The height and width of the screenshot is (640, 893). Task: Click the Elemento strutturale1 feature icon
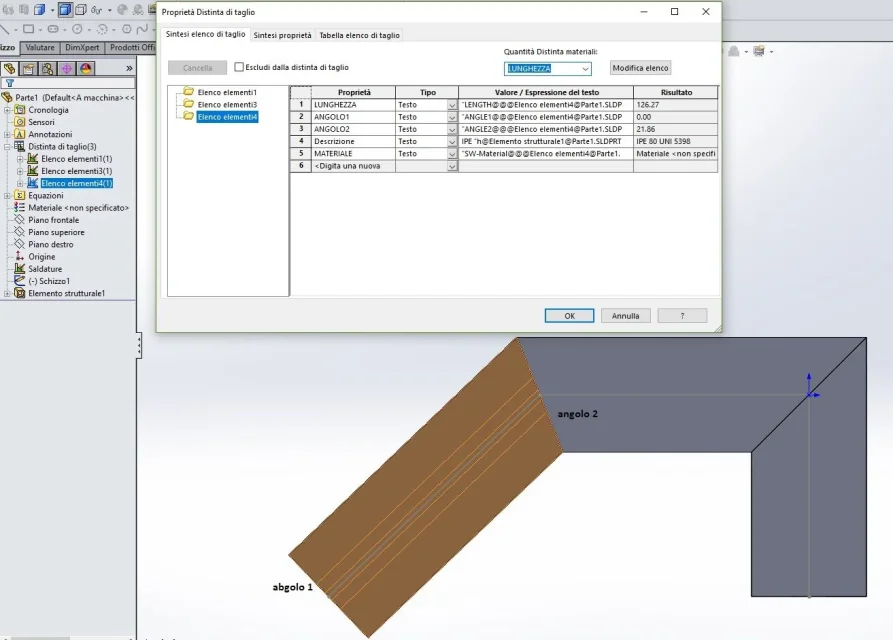20,293
